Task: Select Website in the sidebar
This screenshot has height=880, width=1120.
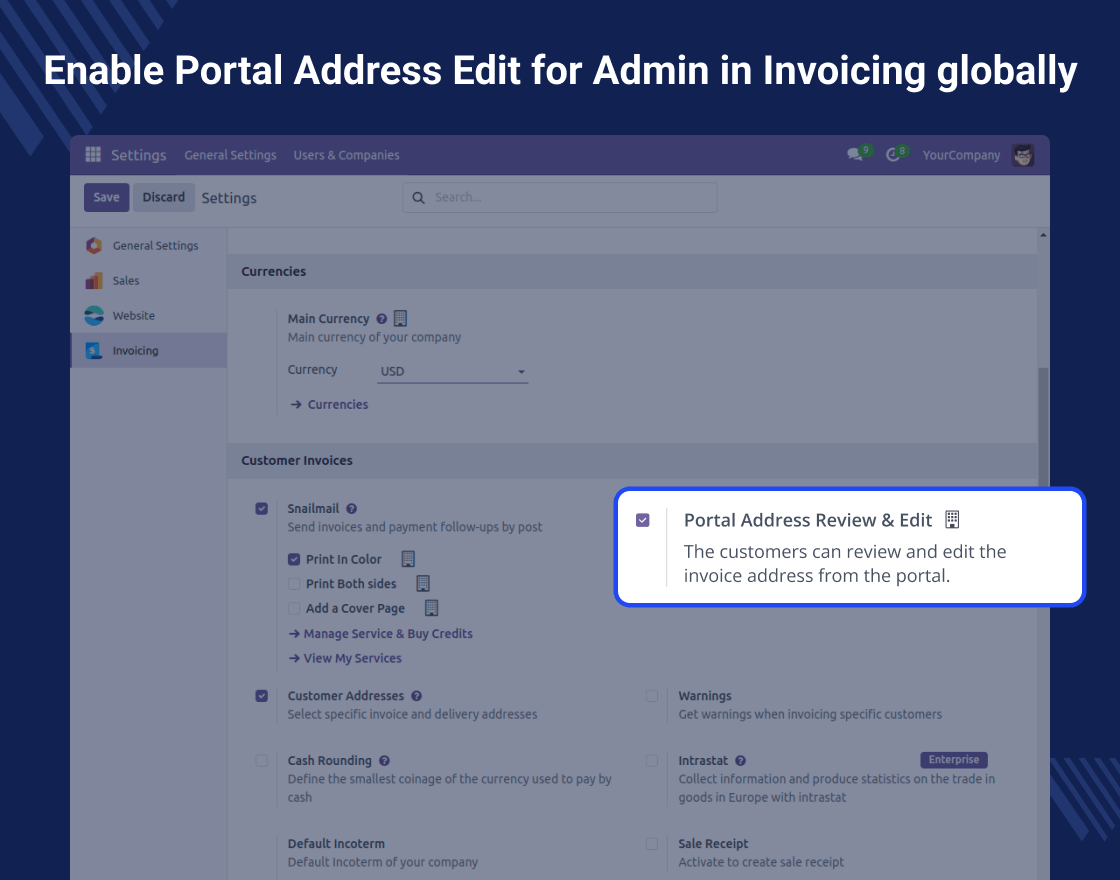Action: point(149,316)
